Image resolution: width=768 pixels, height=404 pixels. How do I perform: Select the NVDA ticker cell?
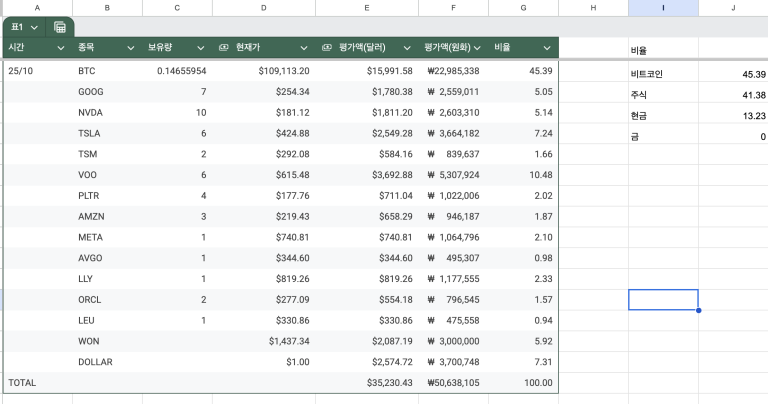click(x=107, y=113)
